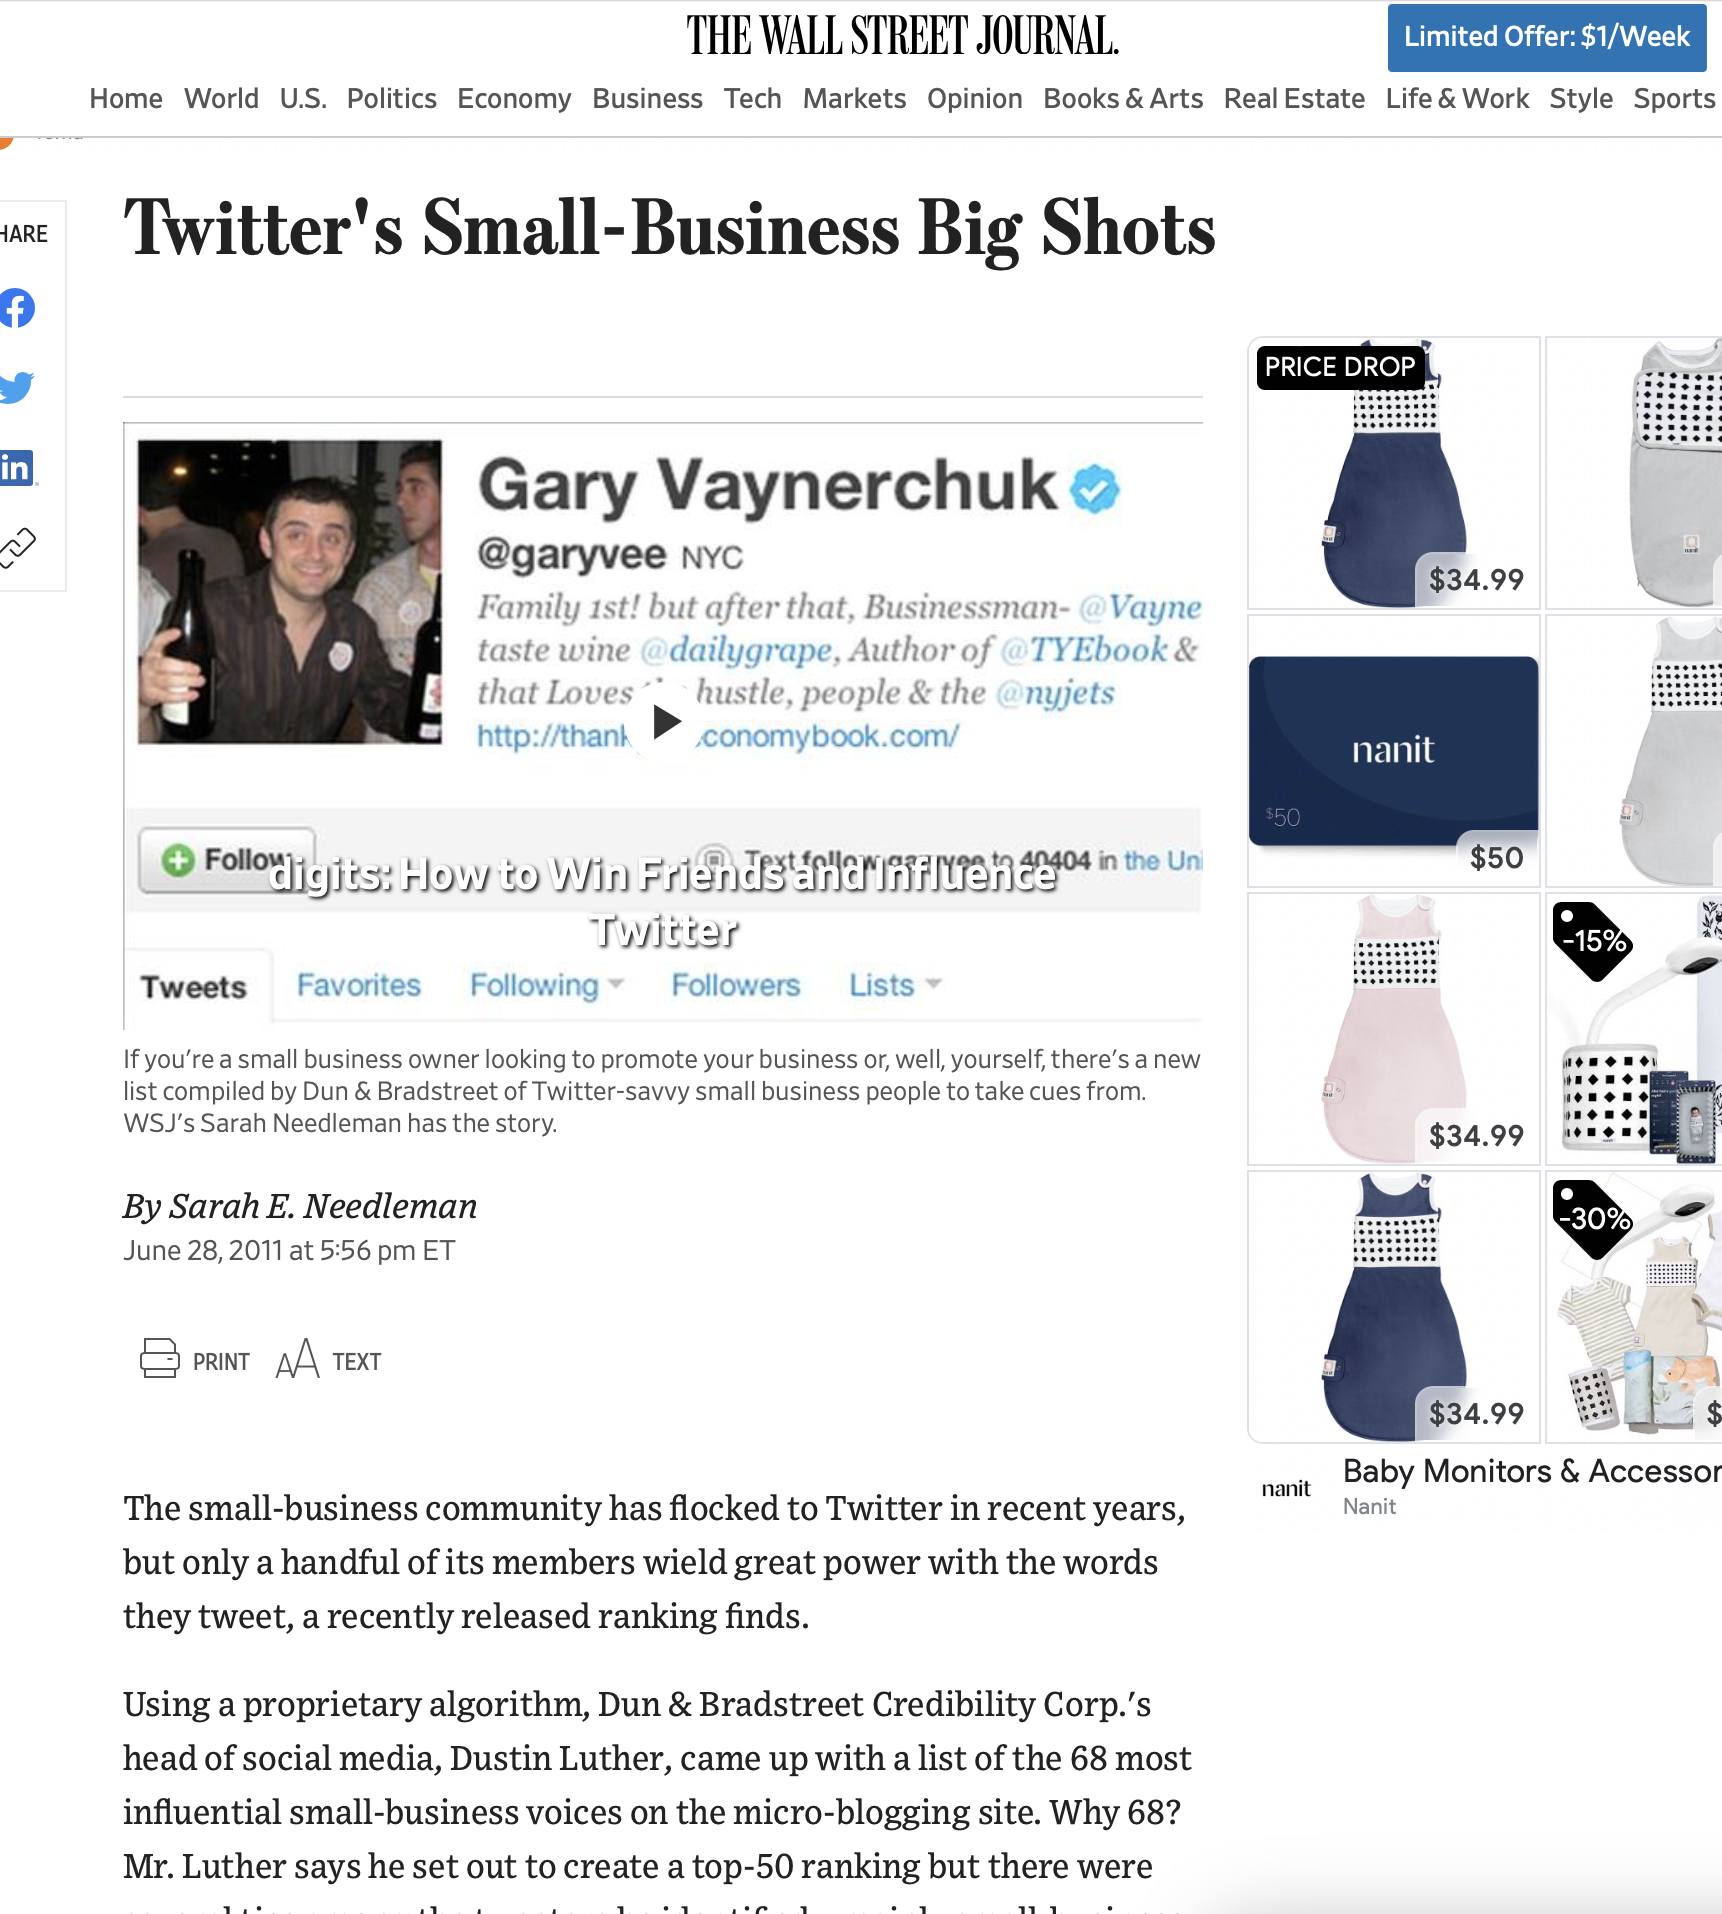Click the printer icon to print
The image size is (1722, 1914).
point(159,1359)
